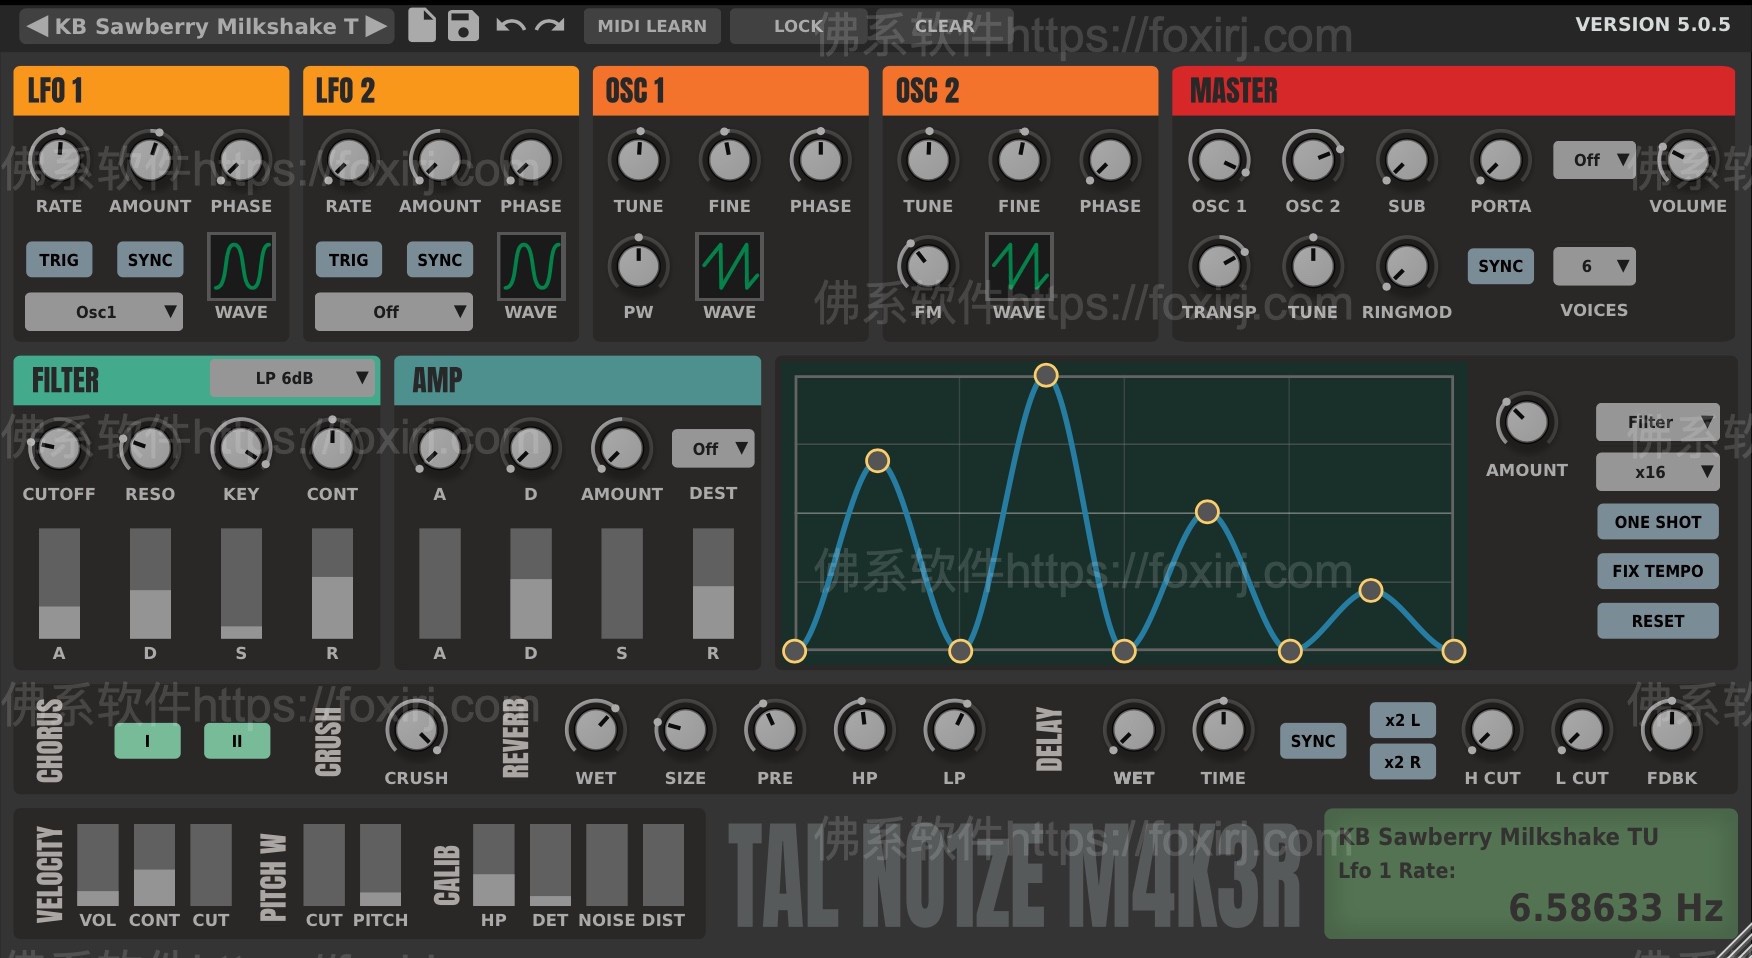Click LOCK in the top toolbar
The width and height of the screenshot is (1752, 958).
797,26
